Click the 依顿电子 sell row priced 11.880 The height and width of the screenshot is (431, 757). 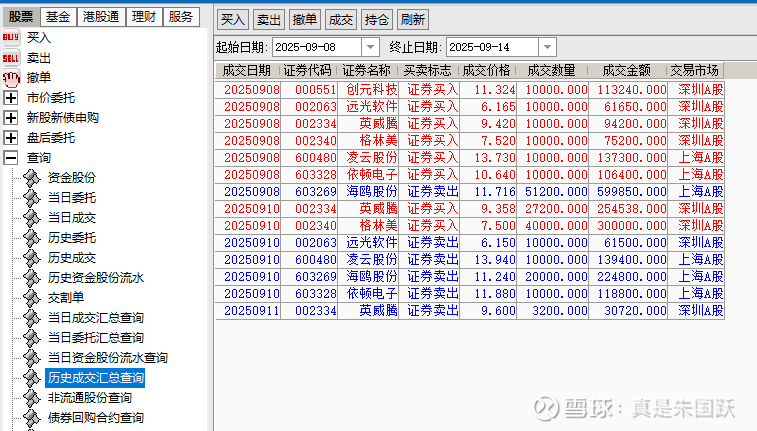(x=469, y=294)
